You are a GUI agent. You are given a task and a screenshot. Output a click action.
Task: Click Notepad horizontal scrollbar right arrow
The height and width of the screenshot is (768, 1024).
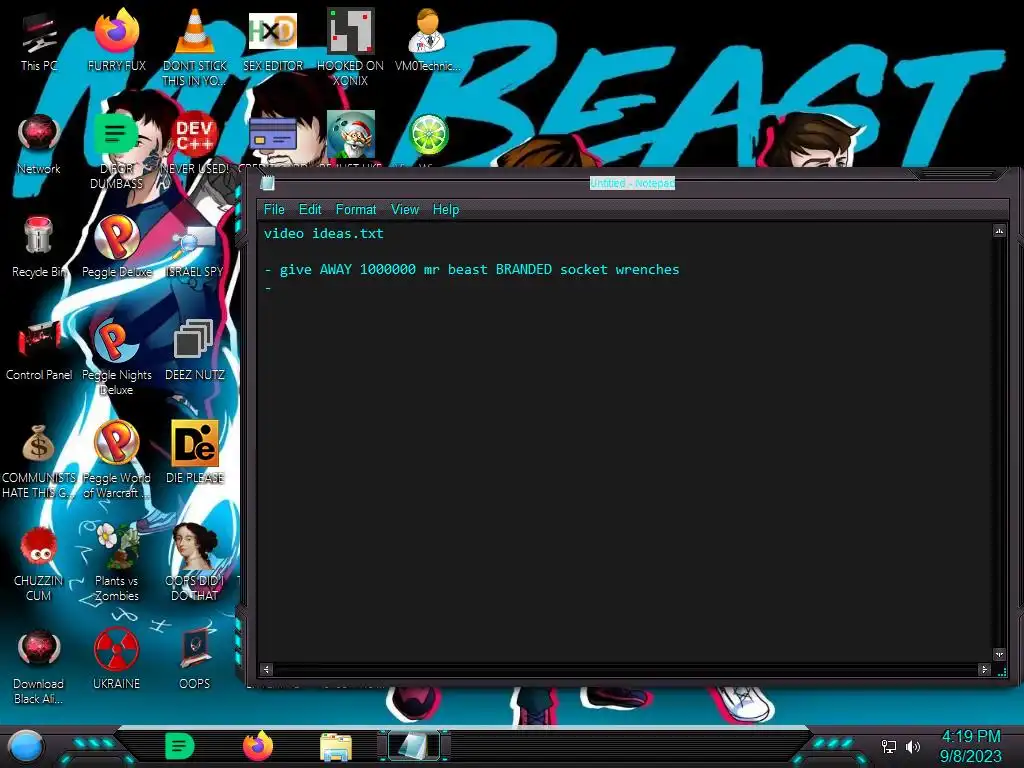tap(985, 669)
